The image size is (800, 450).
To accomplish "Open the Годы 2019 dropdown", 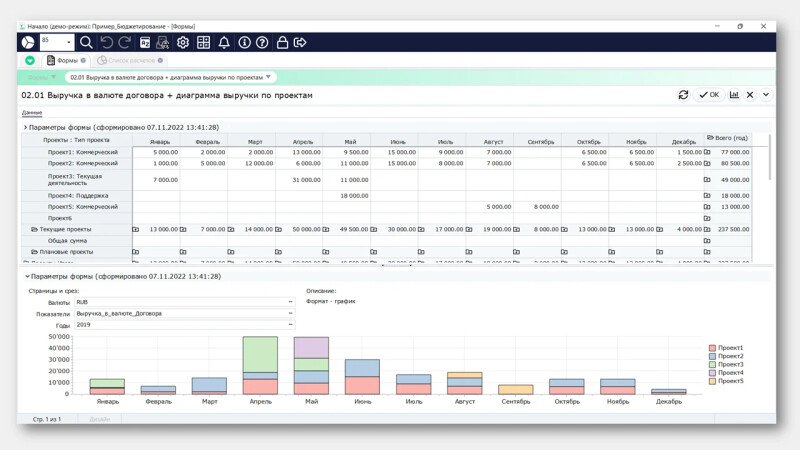I will pos(291,325).
